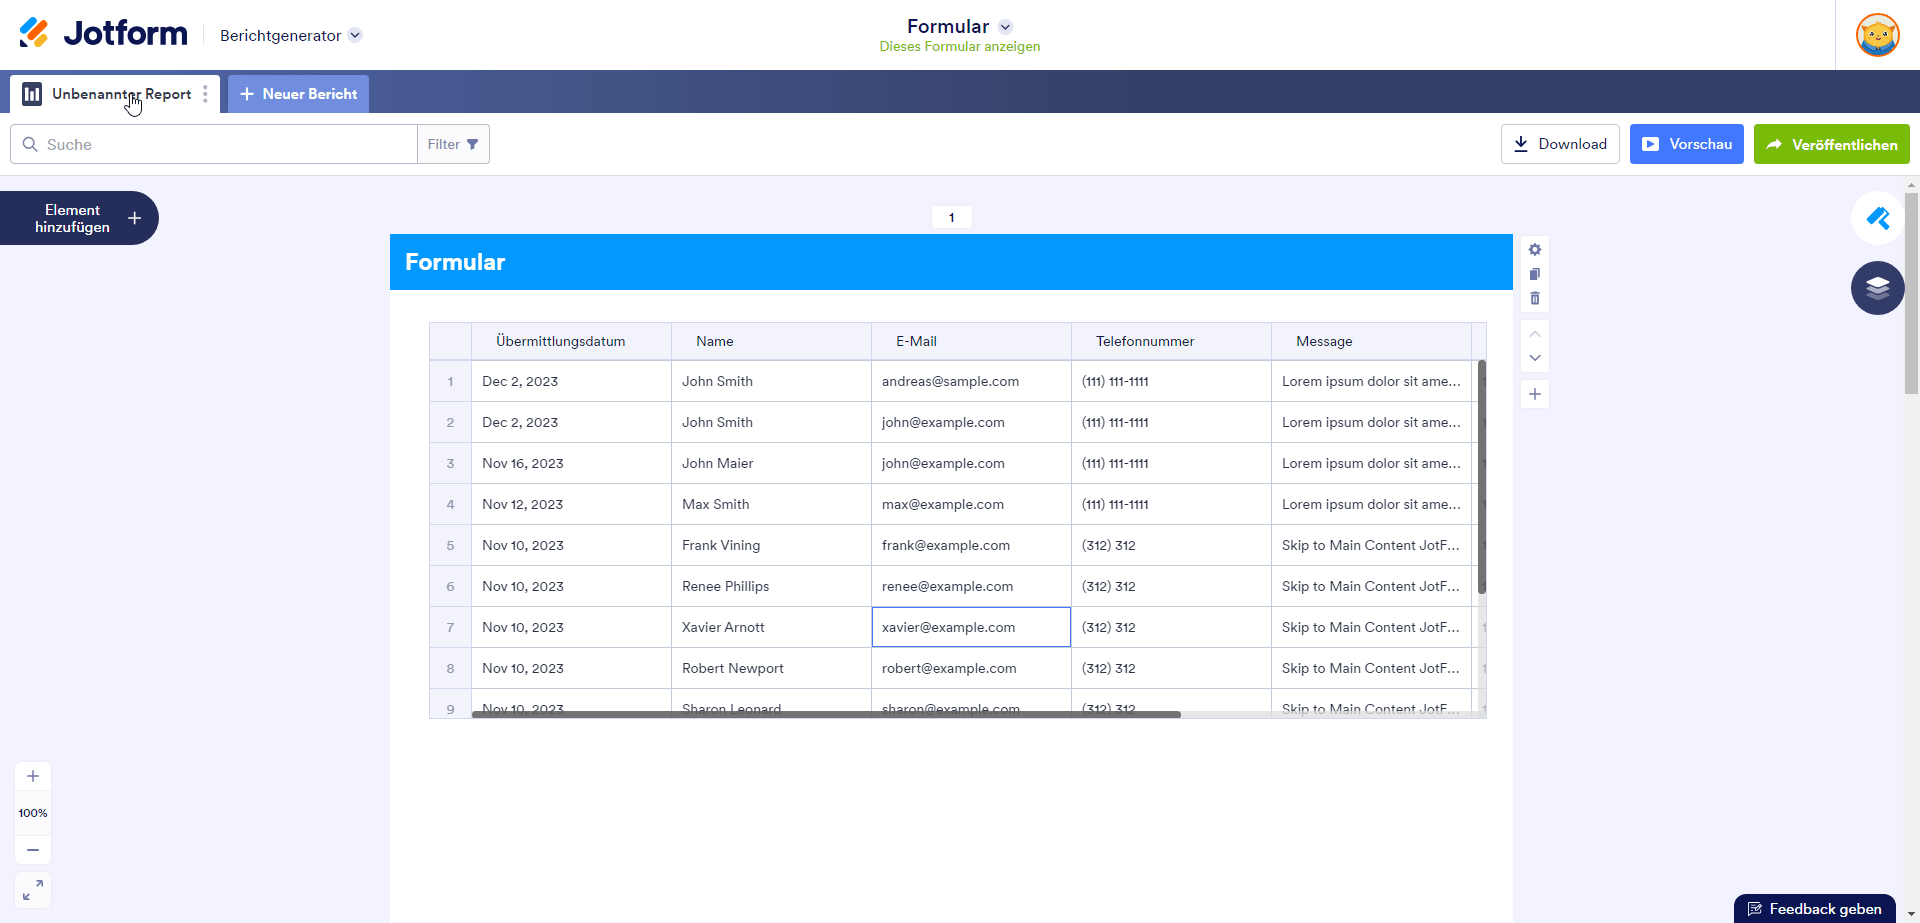Open the user avatar menu
This screenshot has width=1920, height=923.
click(x=1877, y=35)
